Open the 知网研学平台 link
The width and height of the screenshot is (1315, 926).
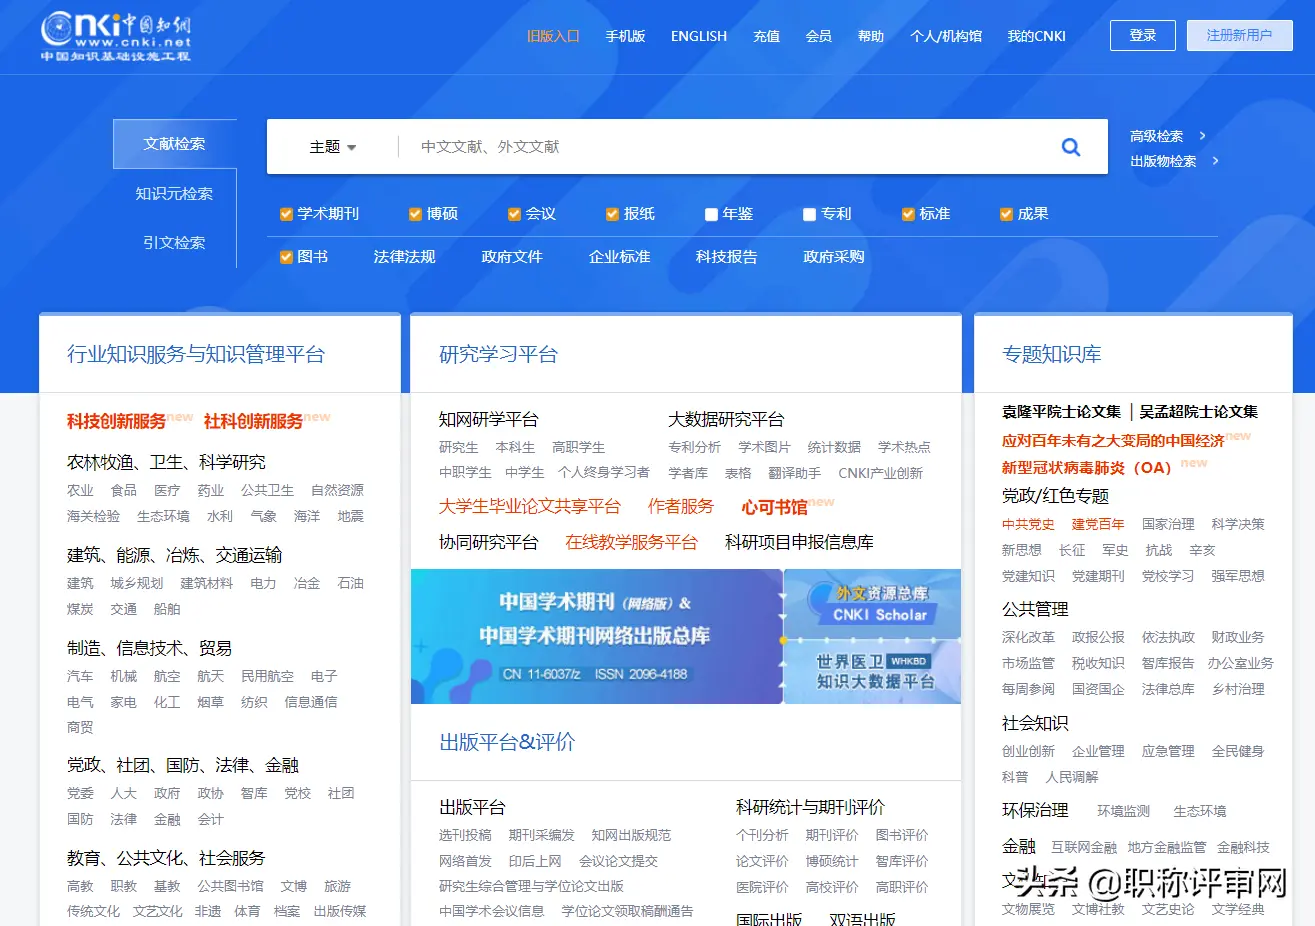click(489, 419)
